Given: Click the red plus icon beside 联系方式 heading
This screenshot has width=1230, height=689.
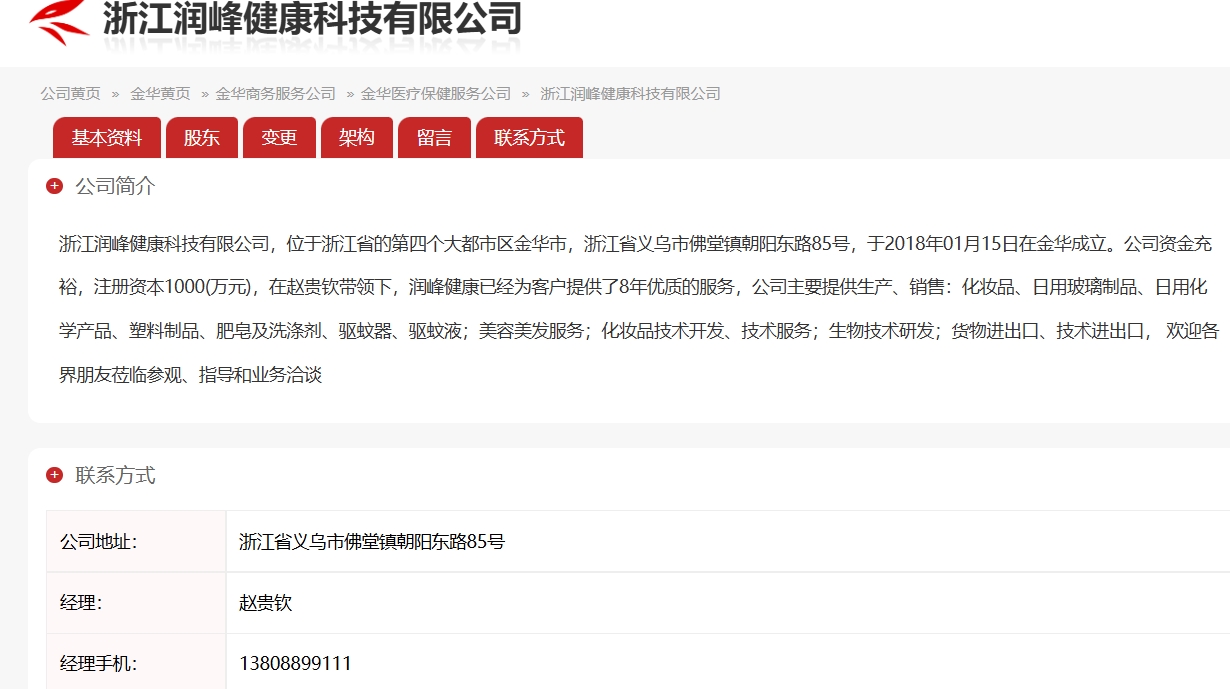Looking at the screenshot, I should [x=55, y=475].
